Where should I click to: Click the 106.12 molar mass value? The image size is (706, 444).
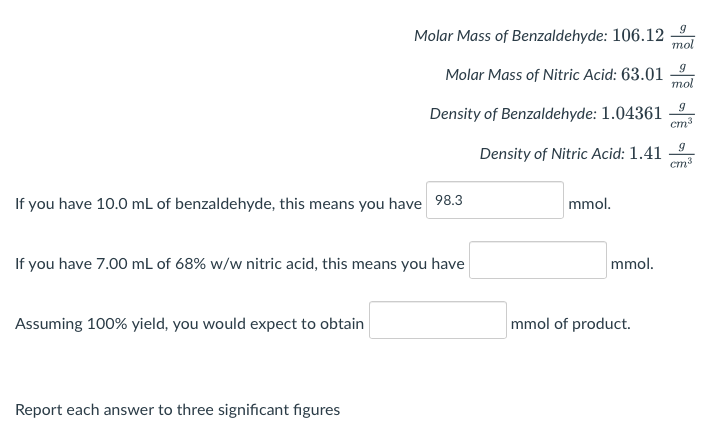[638, 35]
